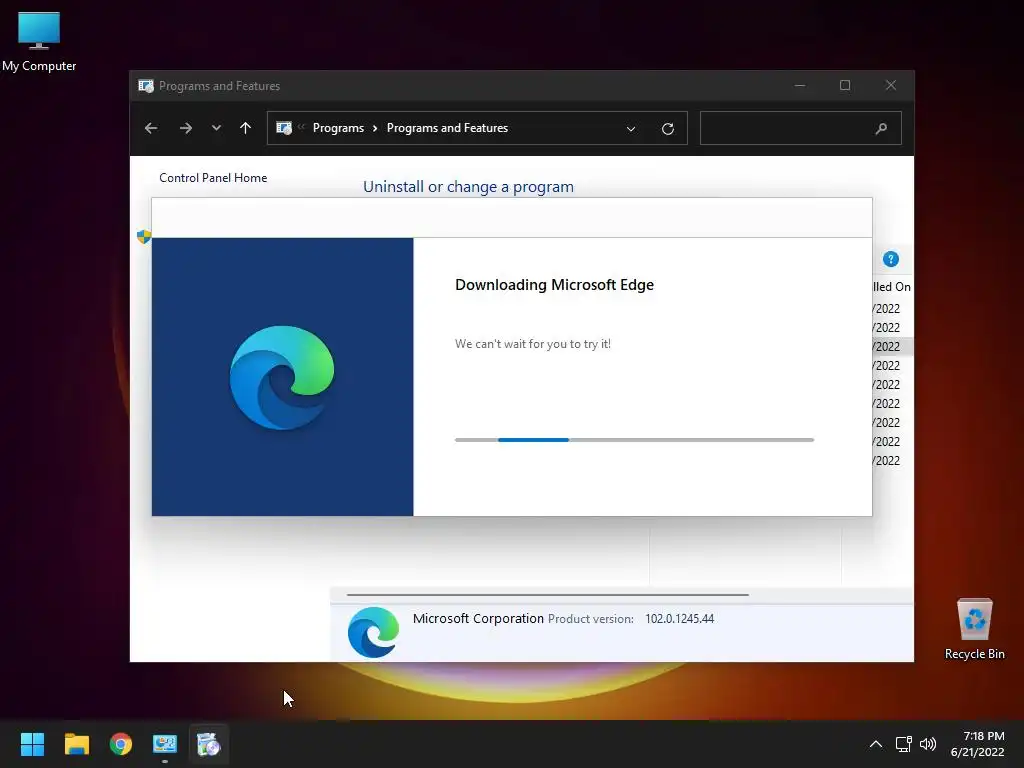Maximize the Programs and Features window
Screen dimensions: 1024x768
click(845, 86)
